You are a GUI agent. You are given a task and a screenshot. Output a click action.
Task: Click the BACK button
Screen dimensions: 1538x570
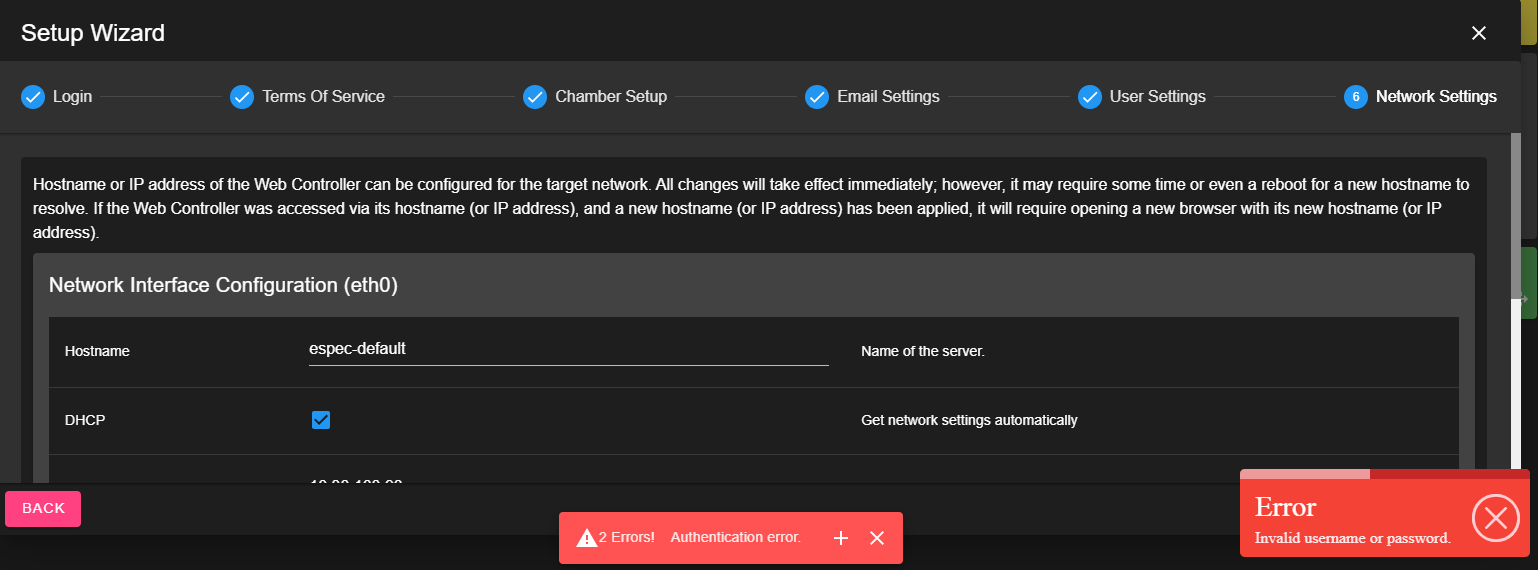pos(43,508)
